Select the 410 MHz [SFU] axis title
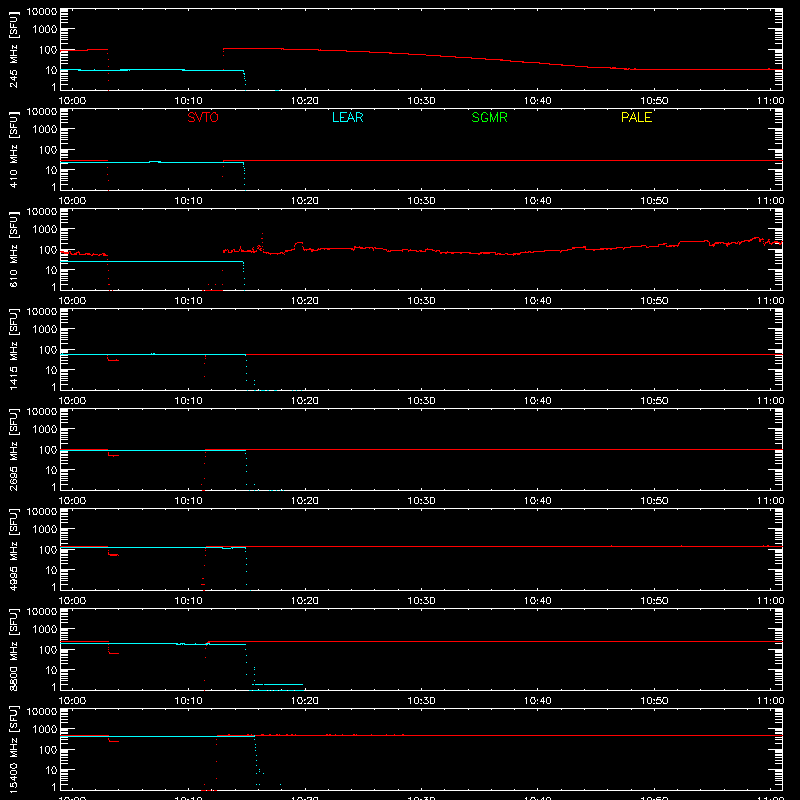 coord(13,149)
